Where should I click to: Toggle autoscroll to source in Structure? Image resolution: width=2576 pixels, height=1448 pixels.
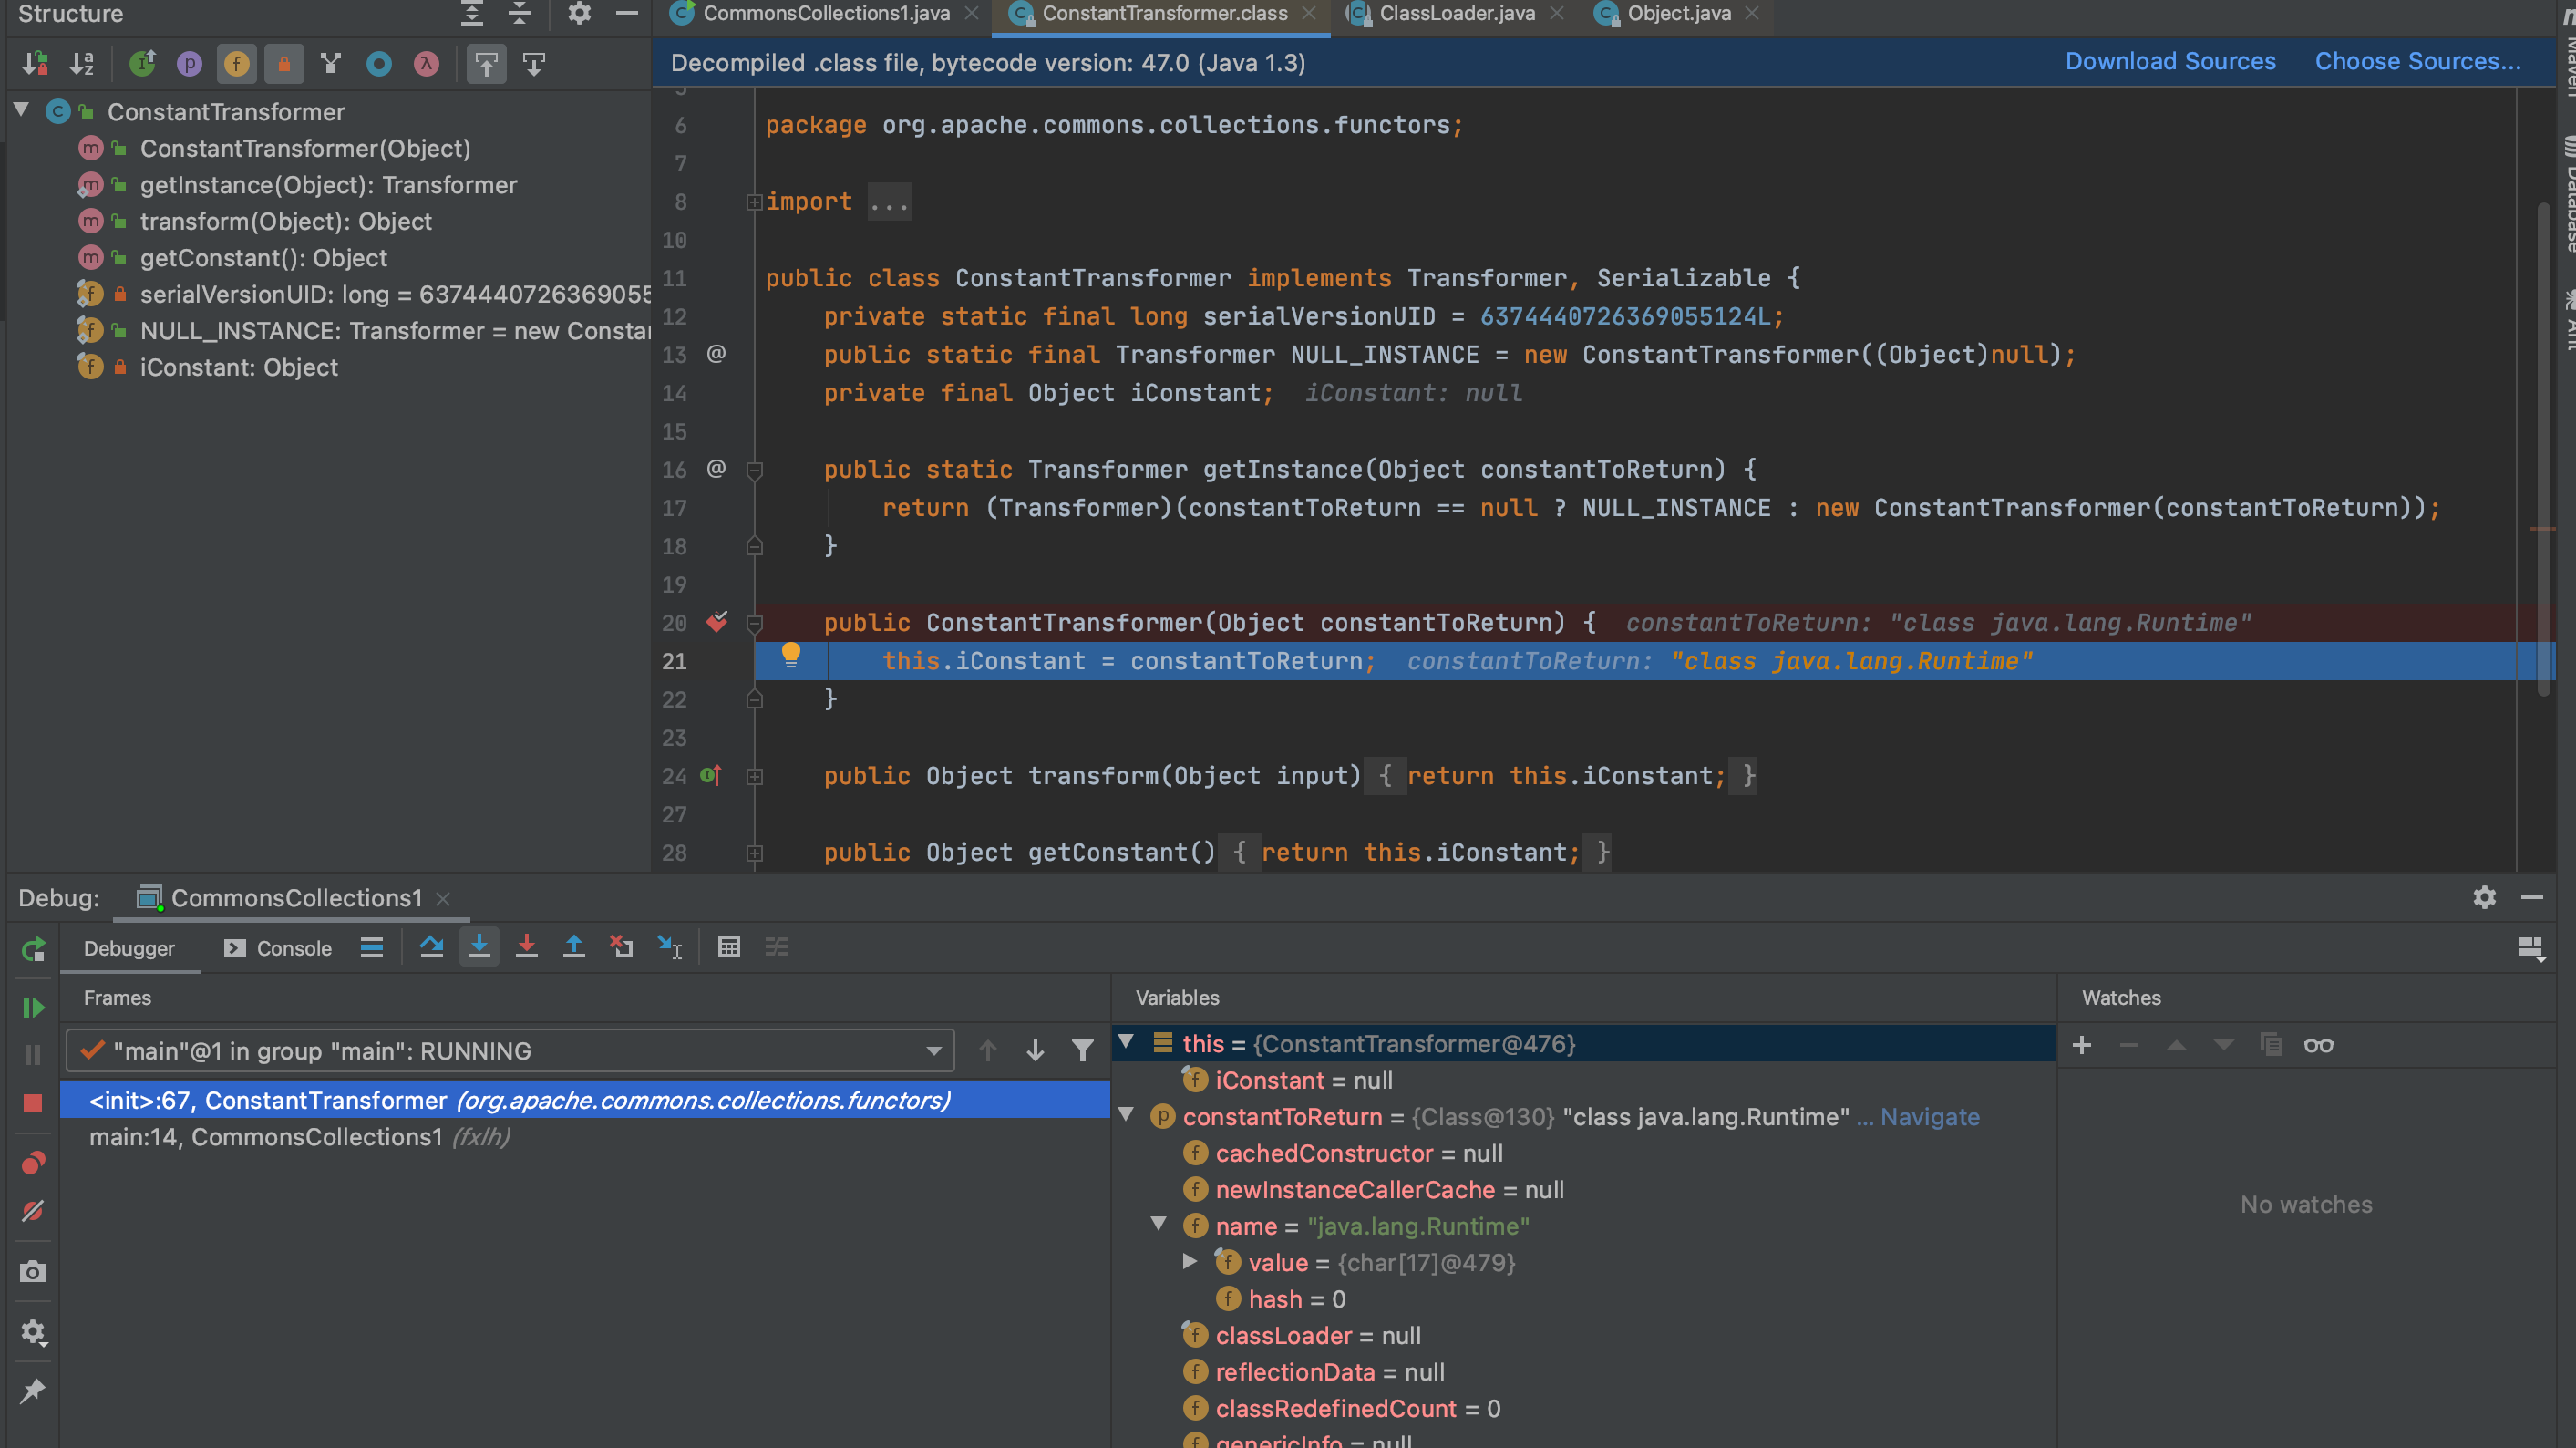click(x=486, y=64)
